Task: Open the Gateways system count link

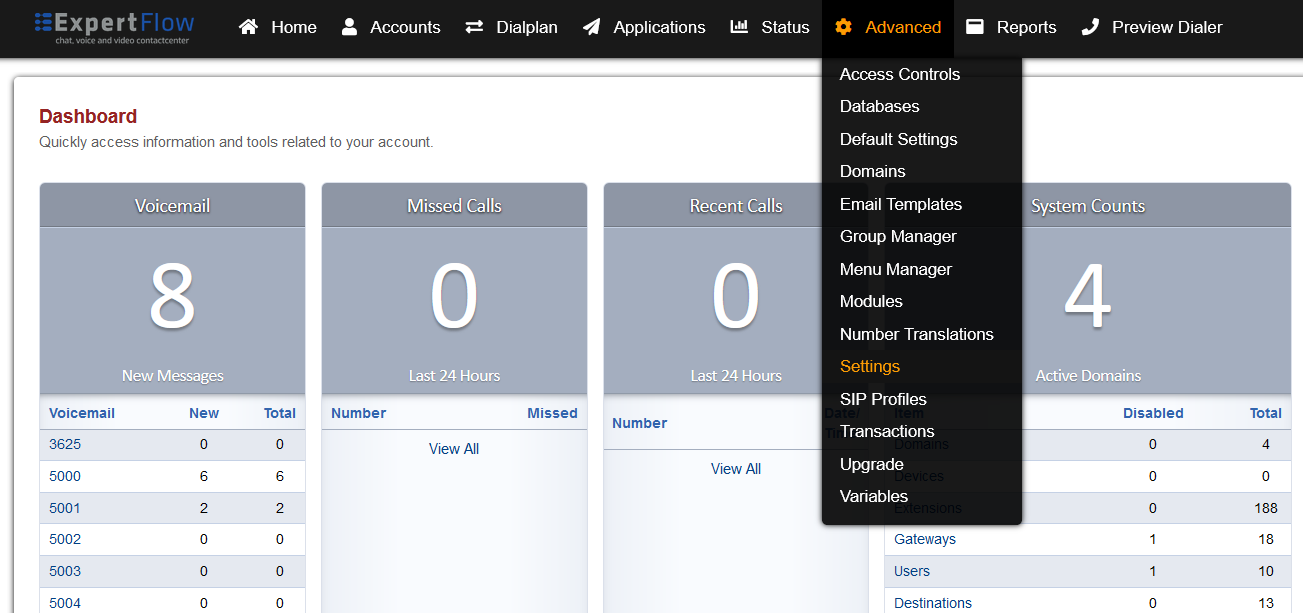Action: (924, 539)
